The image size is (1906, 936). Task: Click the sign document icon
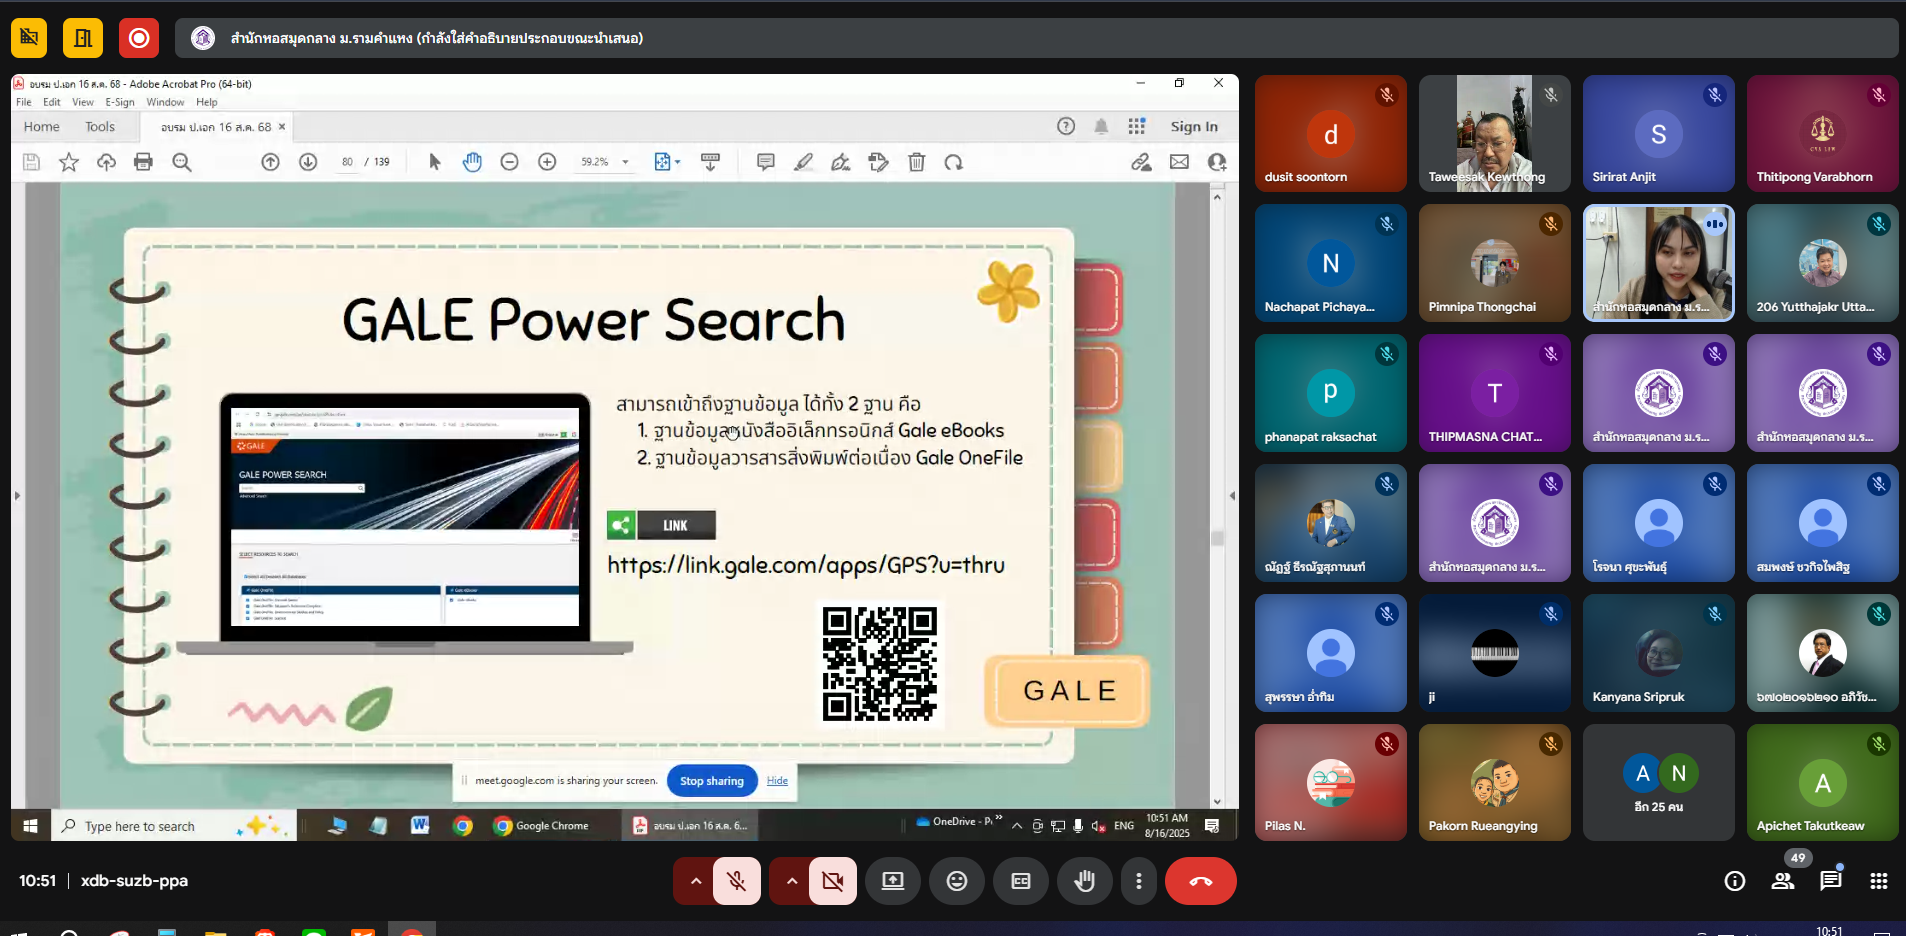[841, 162]
